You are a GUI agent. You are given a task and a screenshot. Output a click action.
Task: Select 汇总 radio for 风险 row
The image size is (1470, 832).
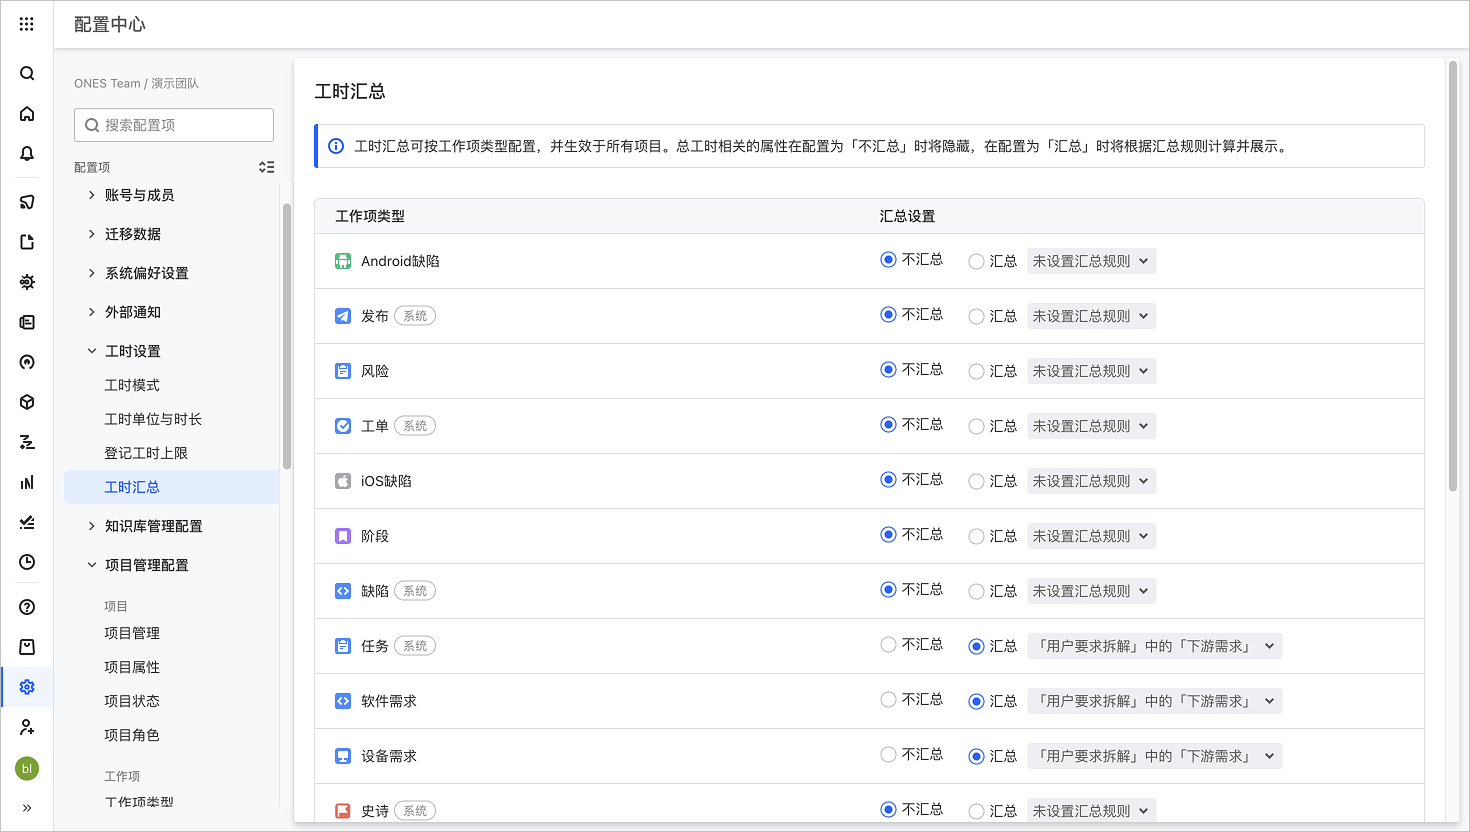coord(976,371)
